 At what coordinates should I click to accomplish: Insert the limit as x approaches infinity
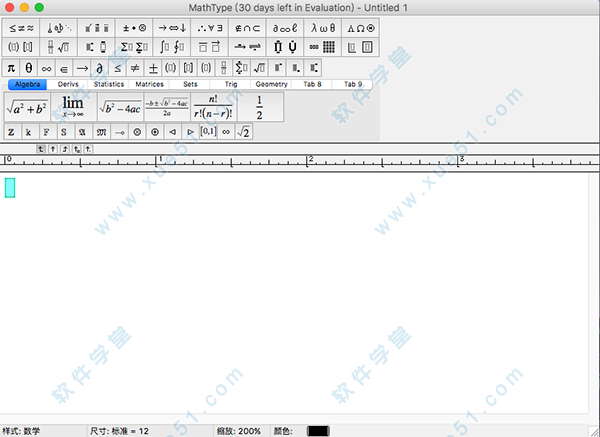[x=73, y=107]
